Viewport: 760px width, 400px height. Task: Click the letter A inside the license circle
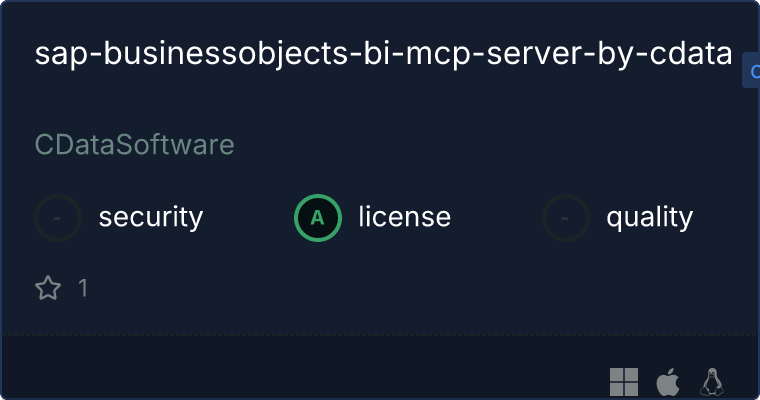click(317, 218)
